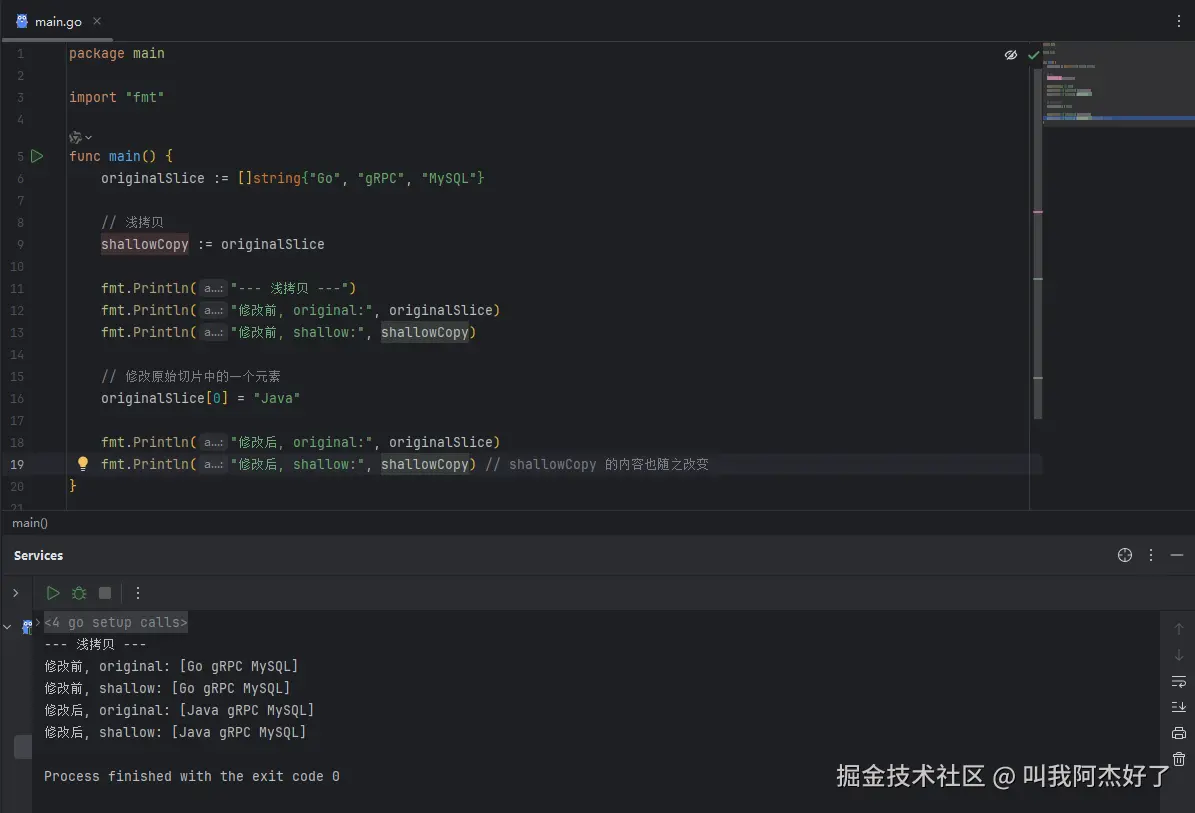Toggle the reader mode eye icon
The width and height of the screenshot is (1195, 813).
(1011, 55)
